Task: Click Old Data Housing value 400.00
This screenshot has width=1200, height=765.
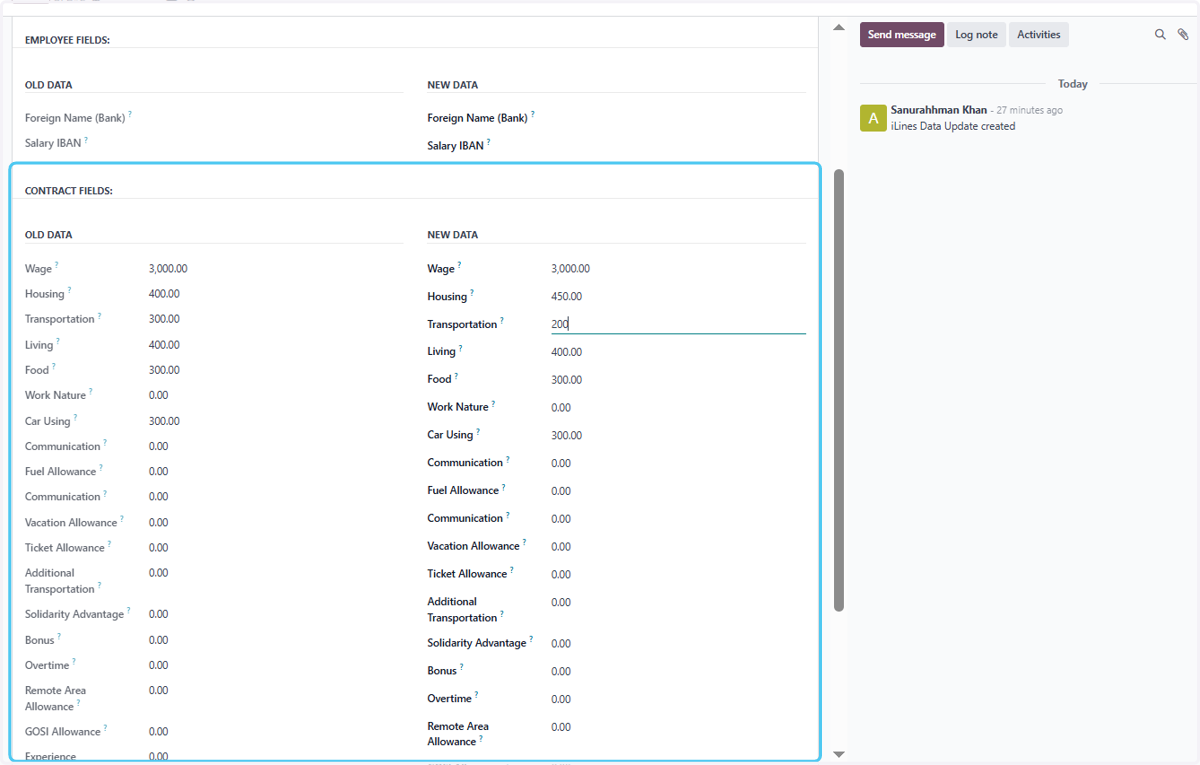Action: [164, 294]
